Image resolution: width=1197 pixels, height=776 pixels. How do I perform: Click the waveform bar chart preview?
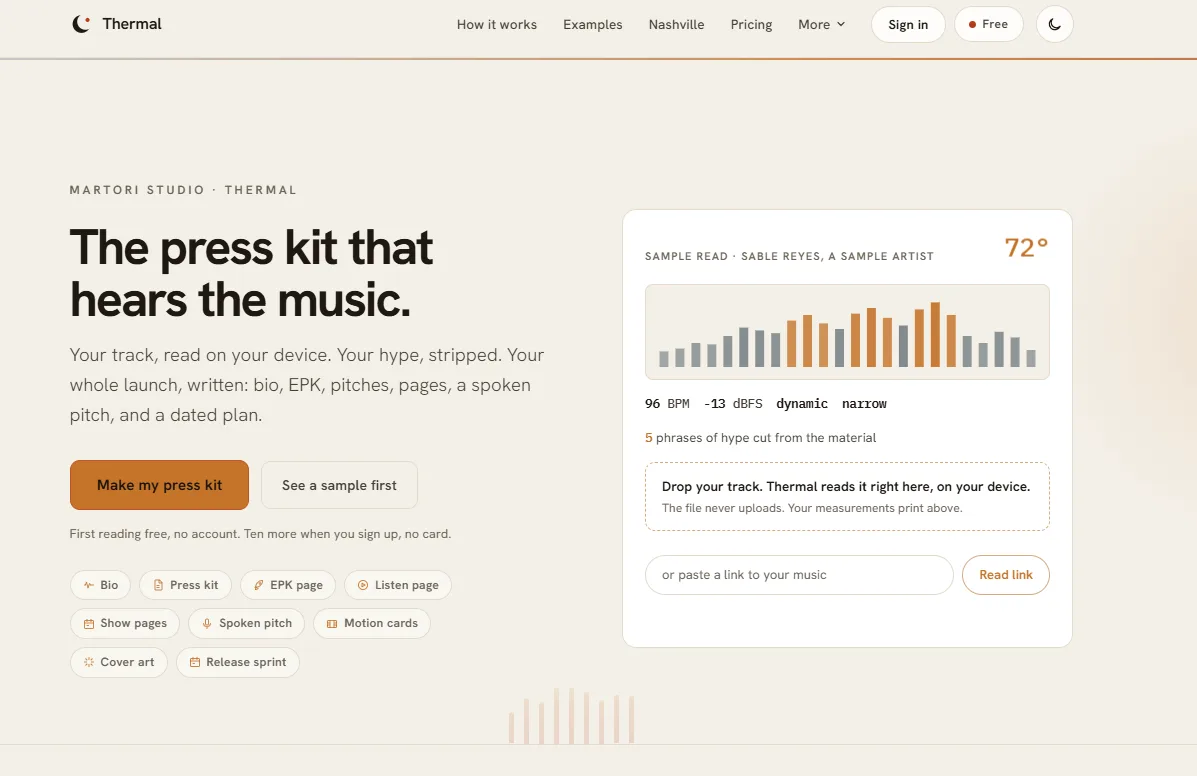847,332
